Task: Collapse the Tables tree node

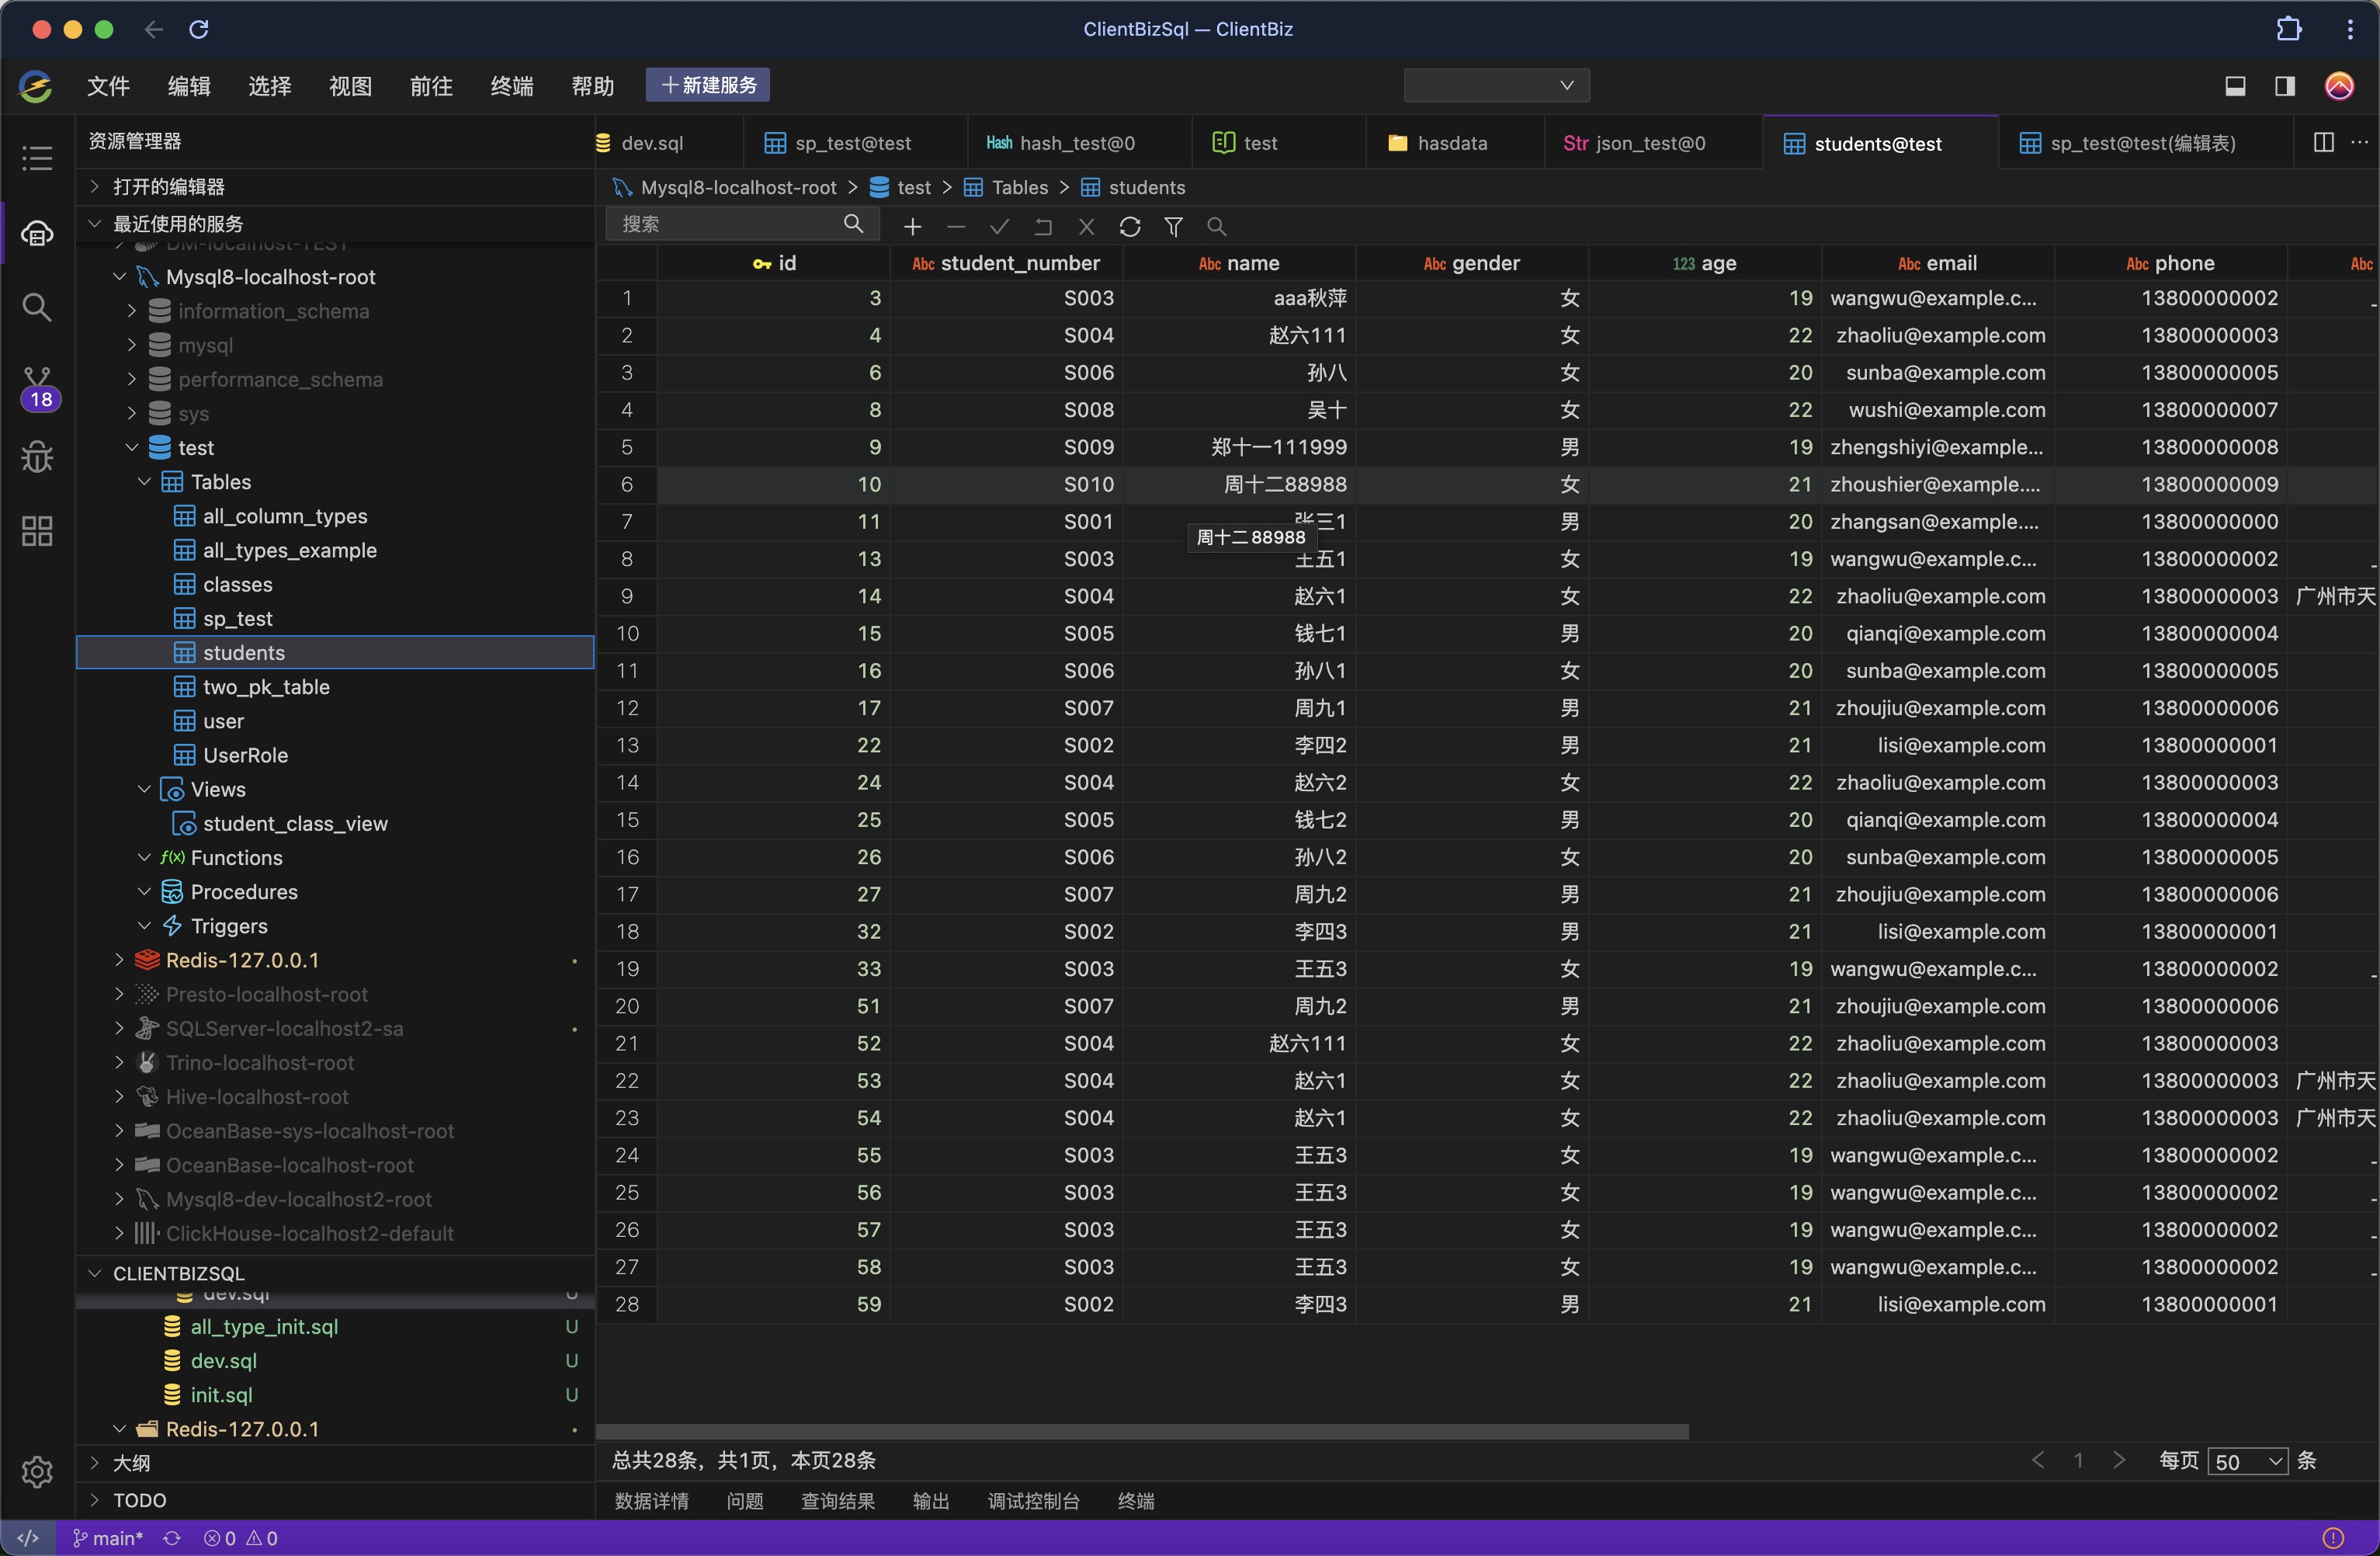Action: click(x=145, y=482)
